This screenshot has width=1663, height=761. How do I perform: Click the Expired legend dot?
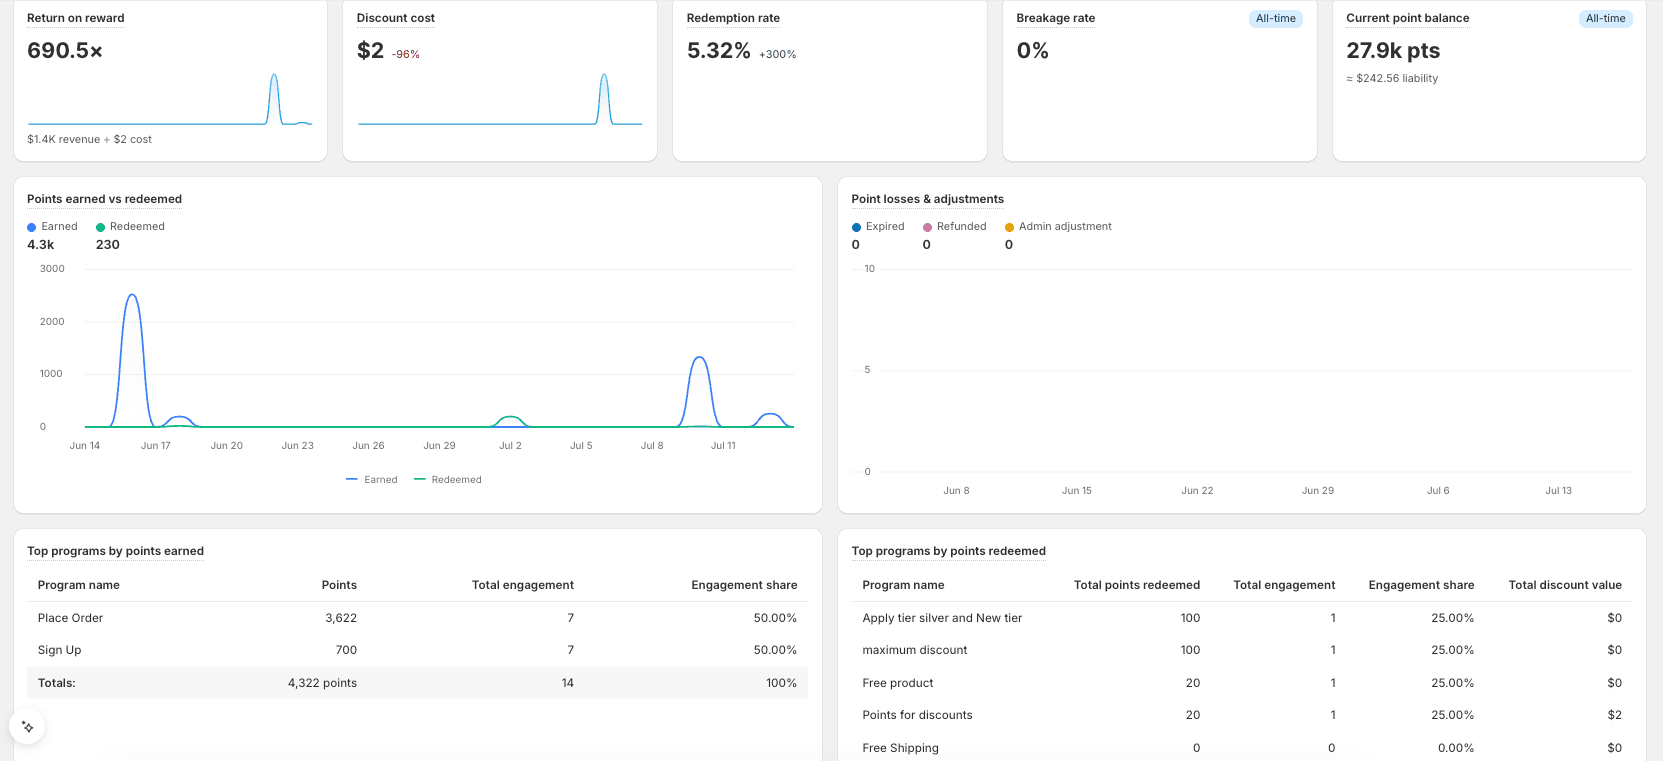coord(856,227)
